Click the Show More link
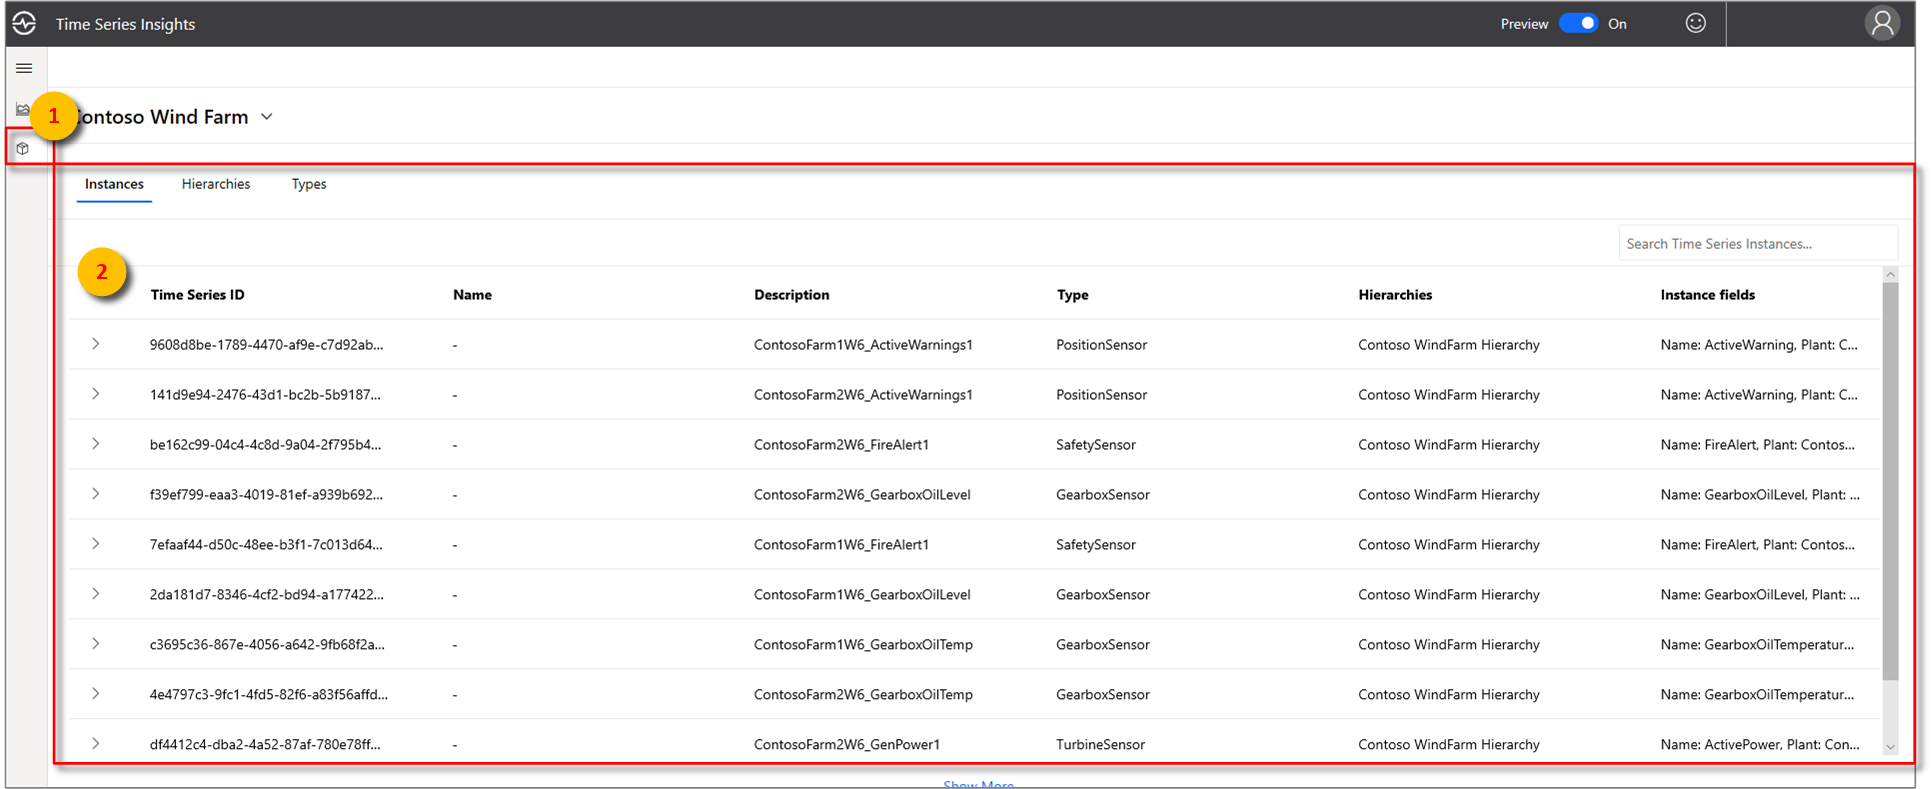Viewport: 1932px width, 789px height. pos(978,783)
